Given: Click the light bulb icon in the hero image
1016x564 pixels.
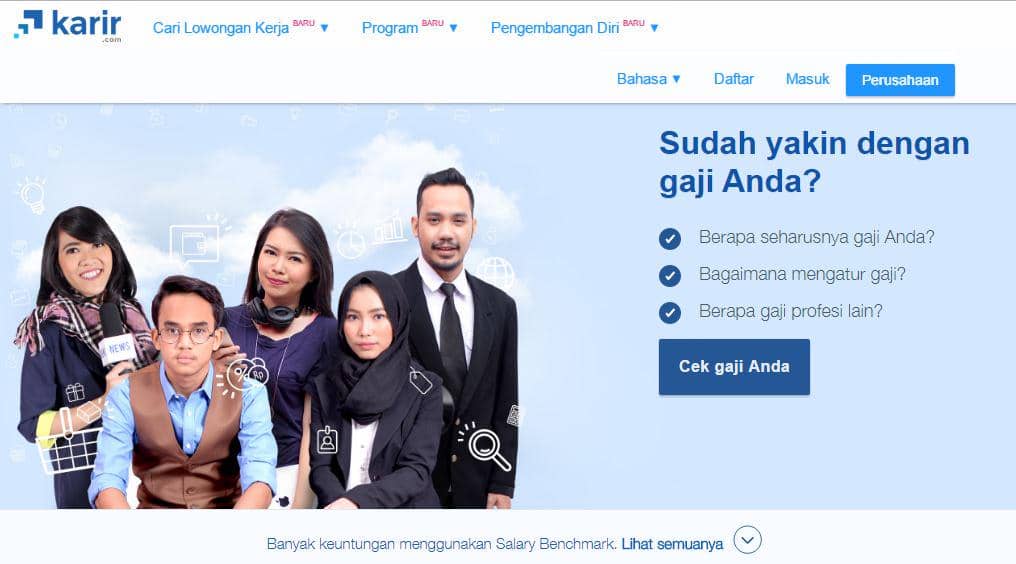Looking at the screenshot, I should coord(32,194).
